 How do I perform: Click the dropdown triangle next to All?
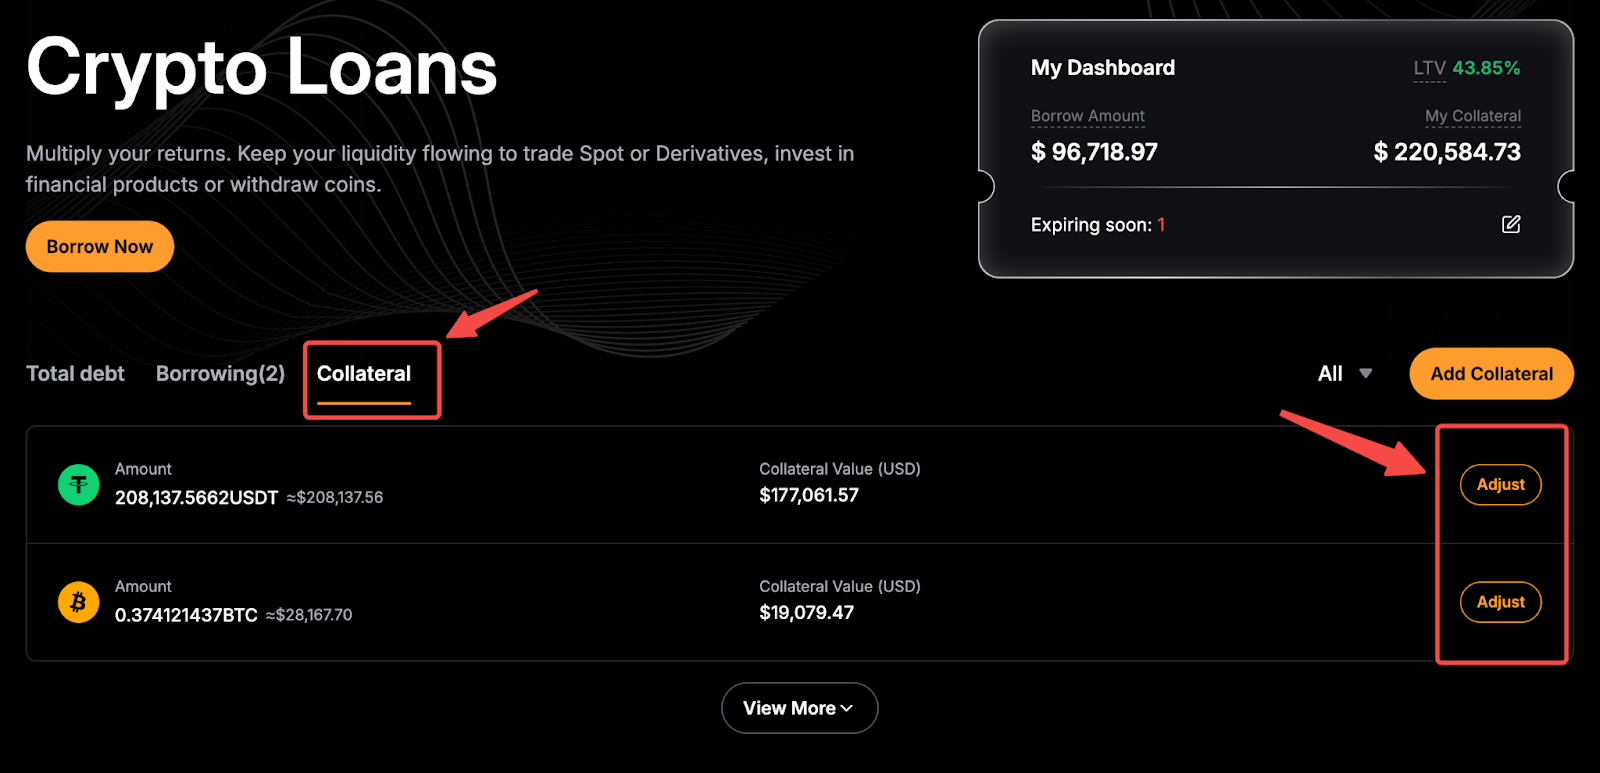(x=1366, y=374)
